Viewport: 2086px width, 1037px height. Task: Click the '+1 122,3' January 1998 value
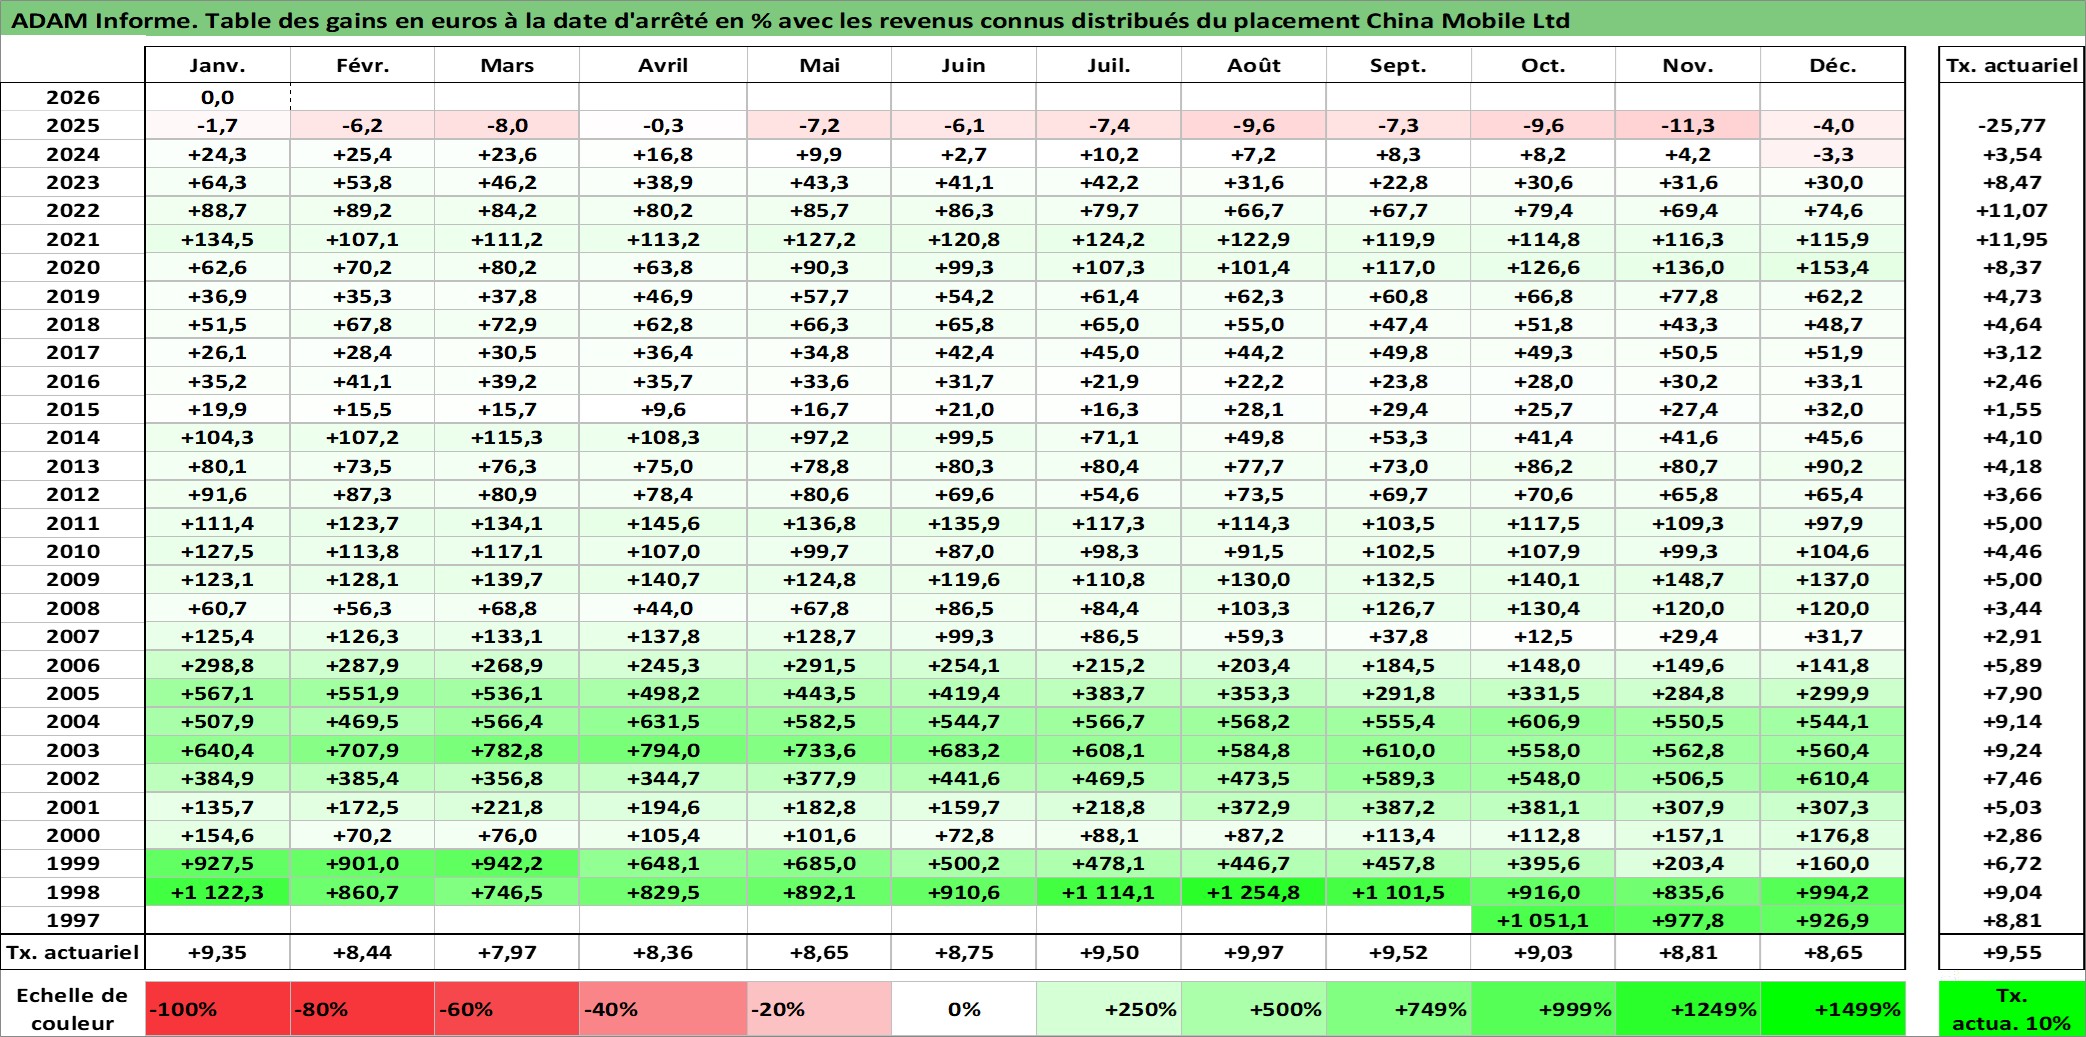(x=218, y=892)
